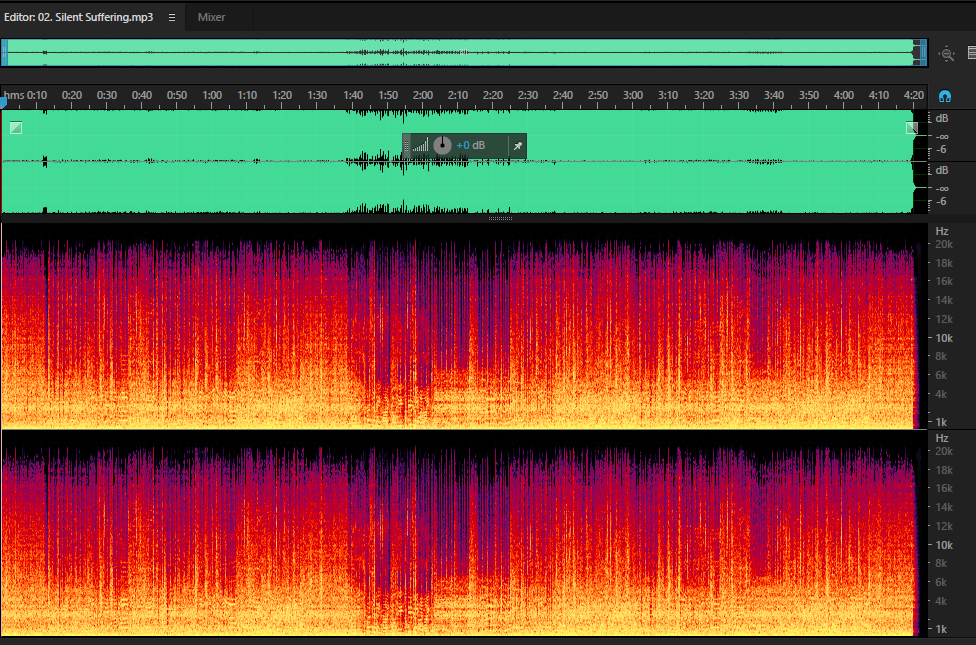
Task: Select the Editor: 02. Silent Suffering.mp3 tab
Action: (x=78, y=17)
